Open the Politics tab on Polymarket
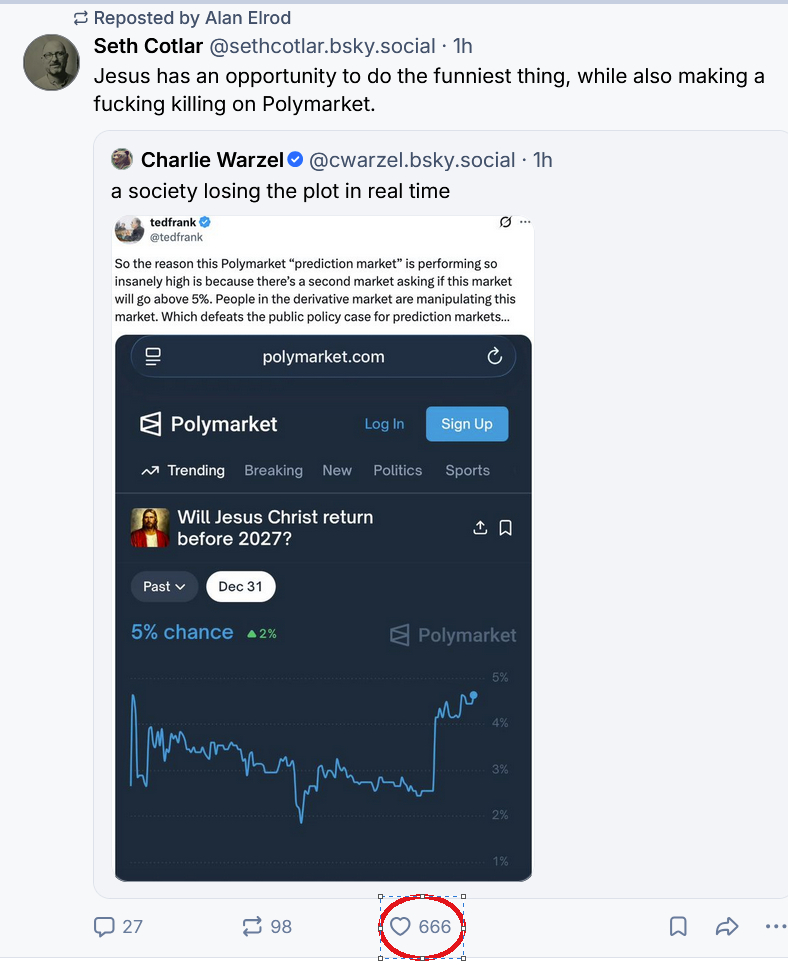This screenshot has width=788, height=967. (x=397, y=470)
